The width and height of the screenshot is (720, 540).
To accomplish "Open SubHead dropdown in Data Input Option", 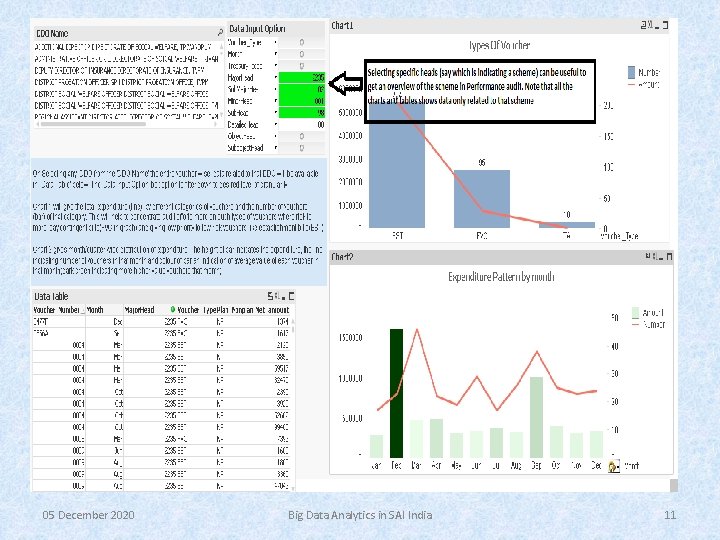I will click(276, 112).
